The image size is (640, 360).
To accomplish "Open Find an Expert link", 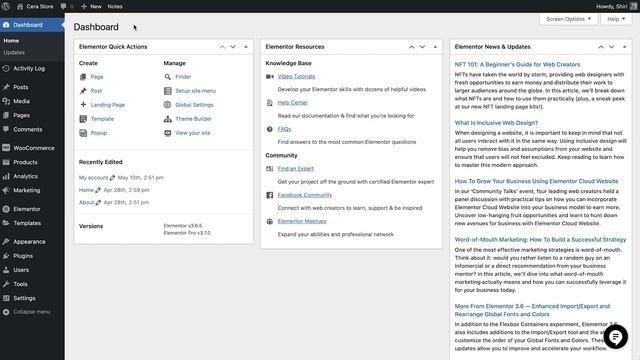I will pyautogui.click(x=296, y=169).
